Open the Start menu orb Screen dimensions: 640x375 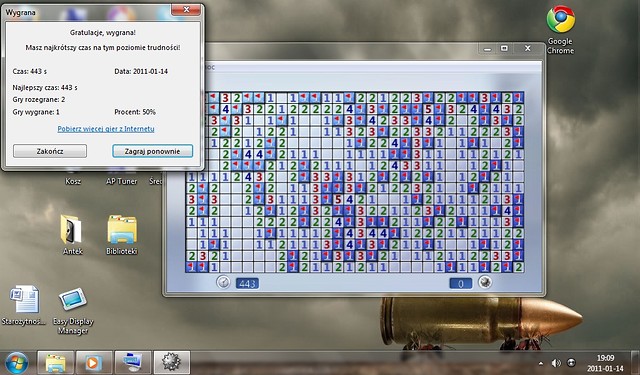(16, 363)
